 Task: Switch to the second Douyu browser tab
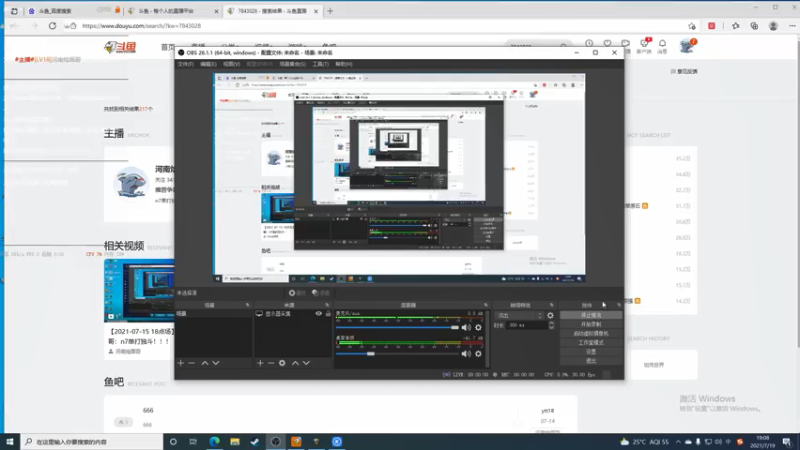click(x=172, y=11)
